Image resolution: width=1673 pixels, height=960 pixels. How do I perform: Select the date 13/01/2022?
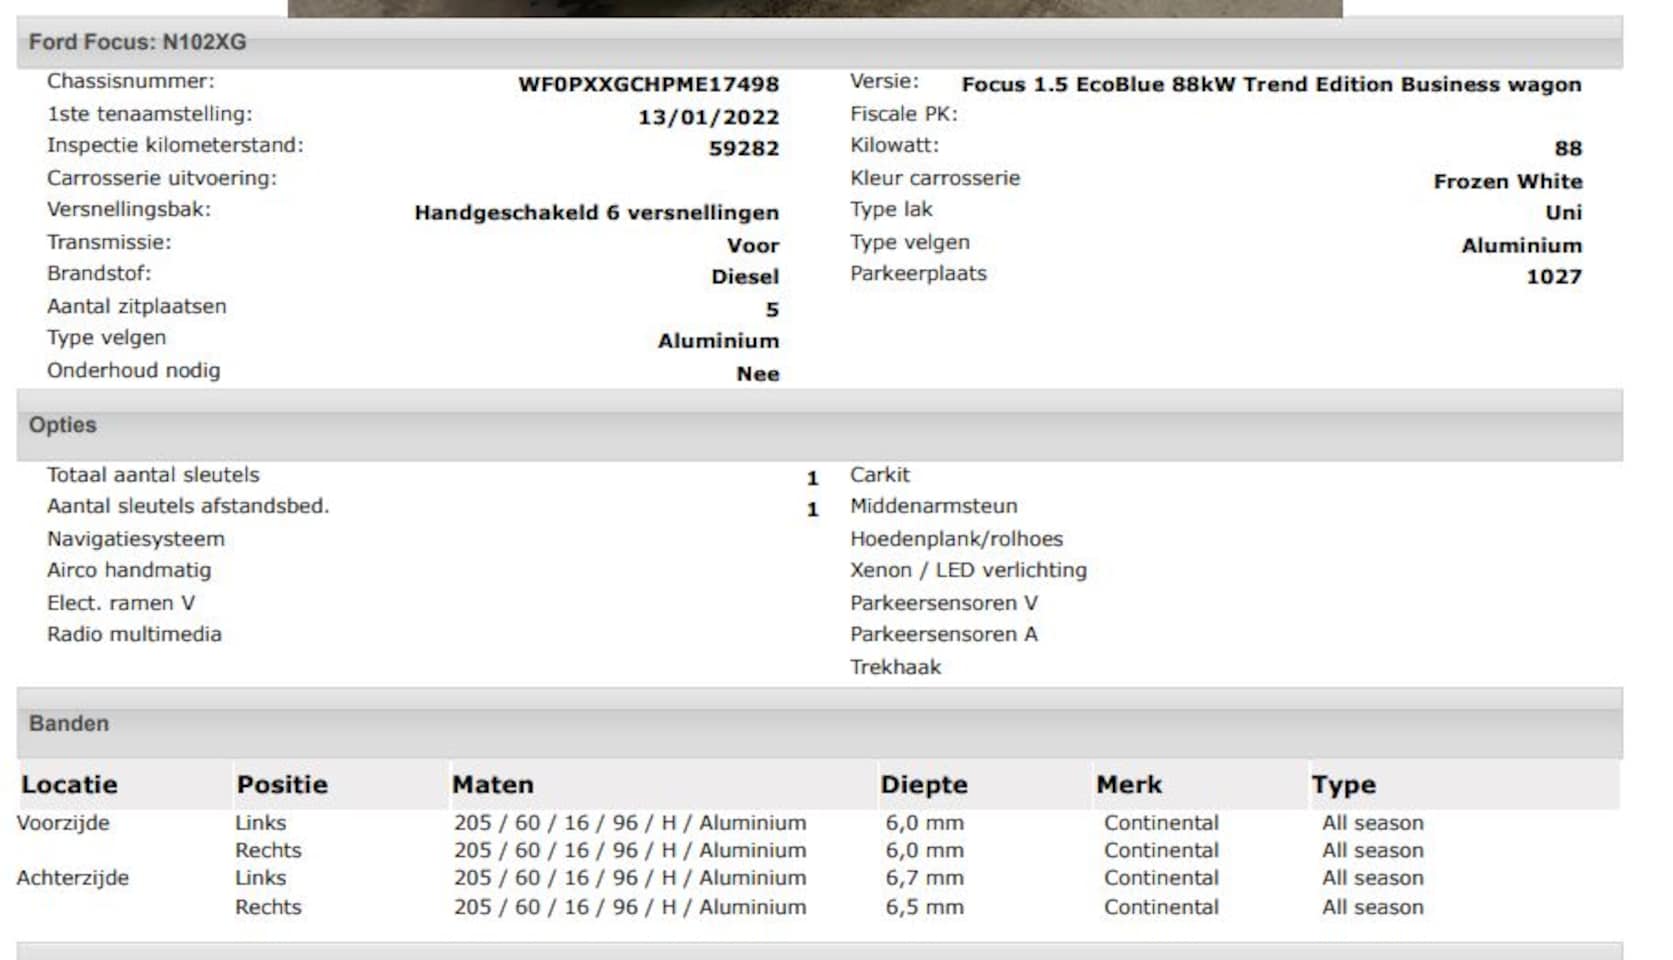[708, 117]
